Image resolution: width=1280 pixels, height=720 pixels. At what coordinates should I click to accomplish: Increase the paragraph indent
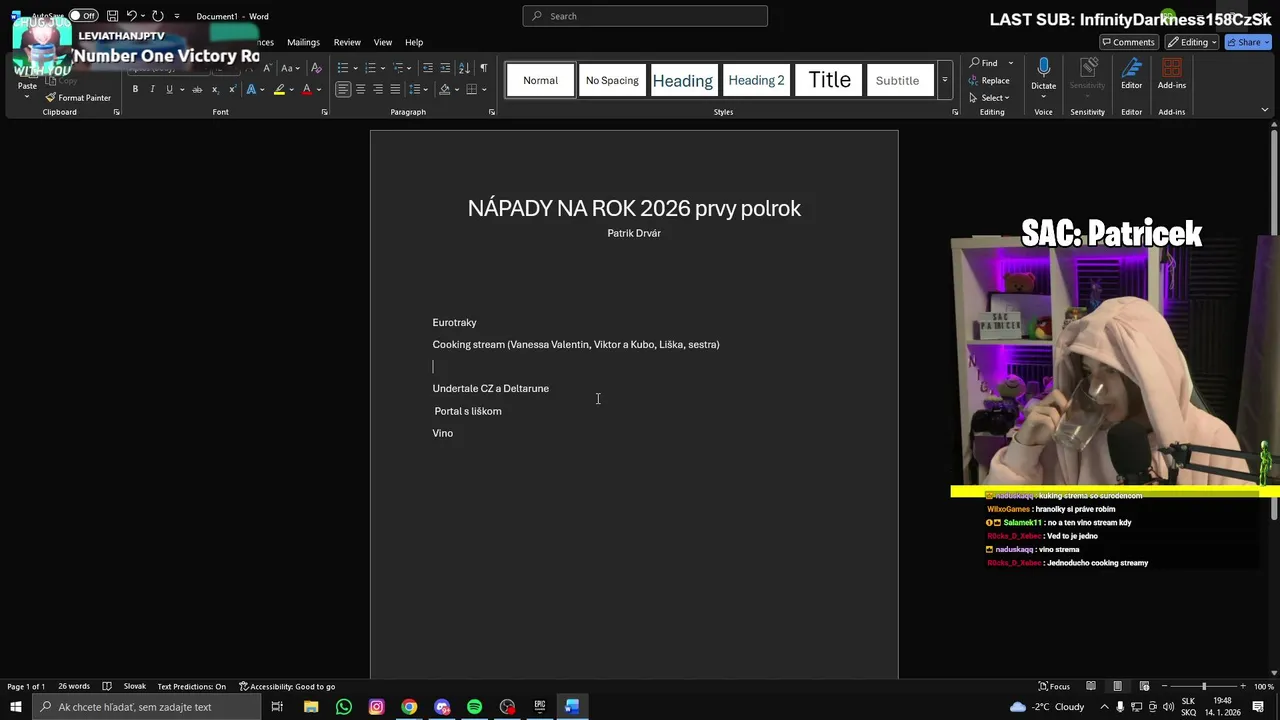pos(445,68)
